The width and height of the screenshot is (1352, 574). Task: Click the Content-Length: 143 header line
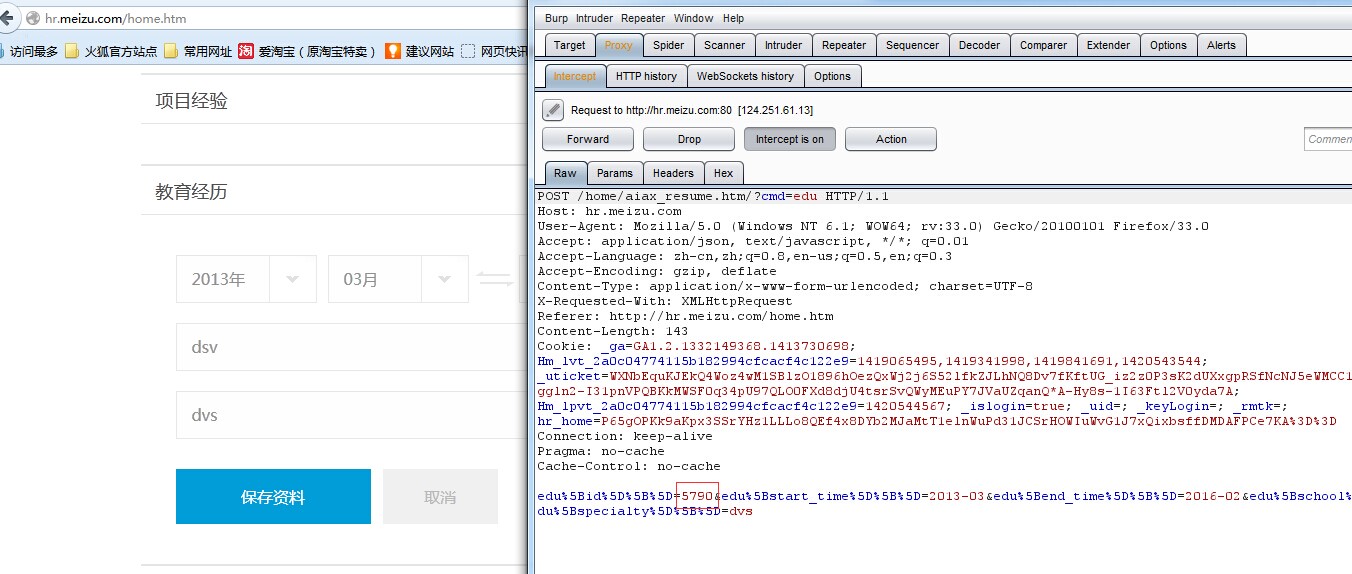tap(613, 331)
